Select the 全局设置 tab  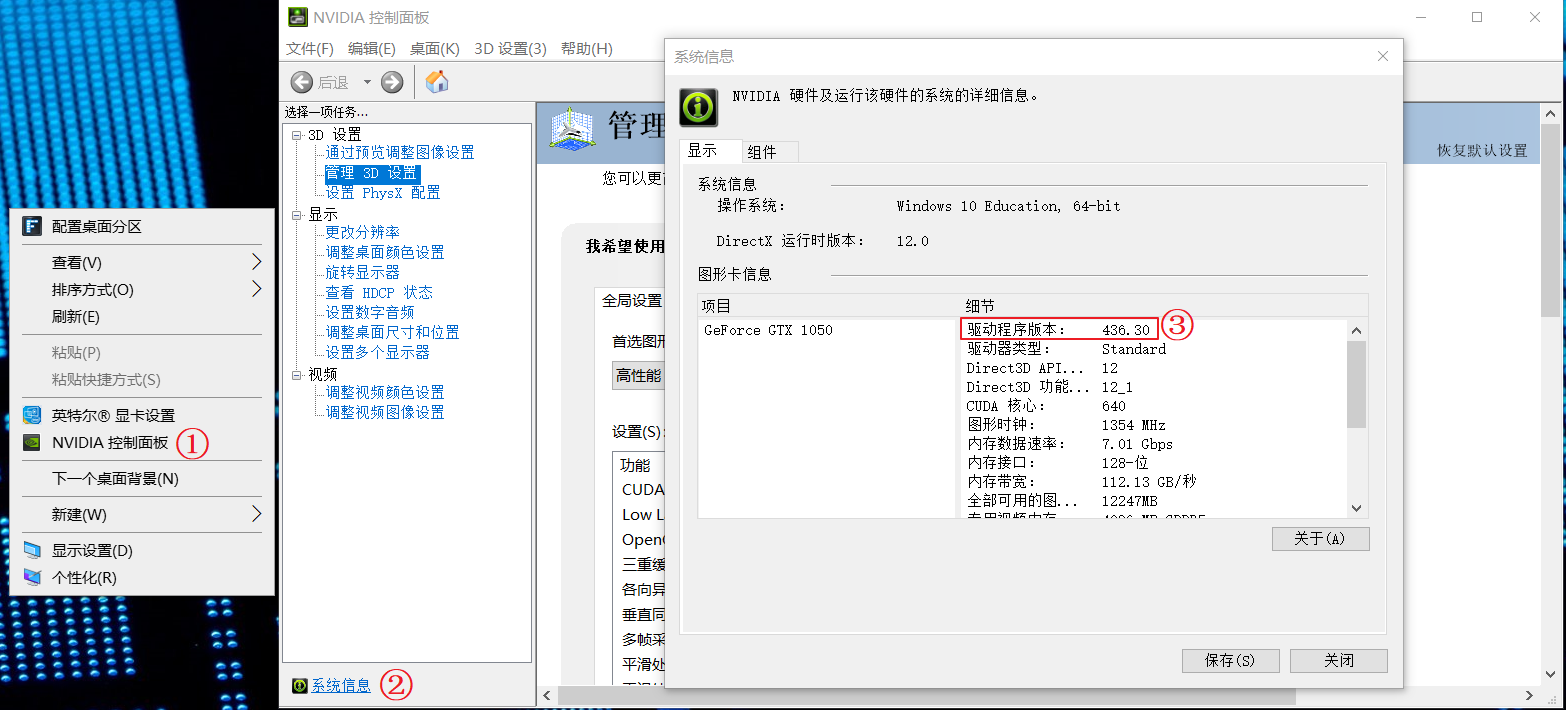[632, 300]
